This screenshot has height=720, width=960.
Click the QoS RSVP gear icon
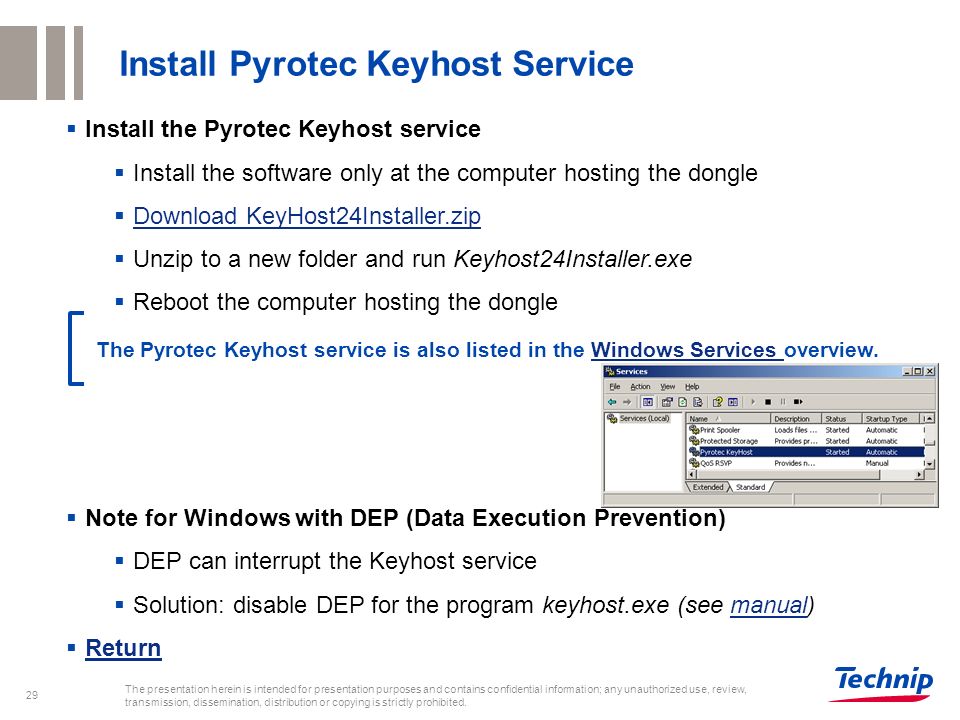(x=694, y=463)
